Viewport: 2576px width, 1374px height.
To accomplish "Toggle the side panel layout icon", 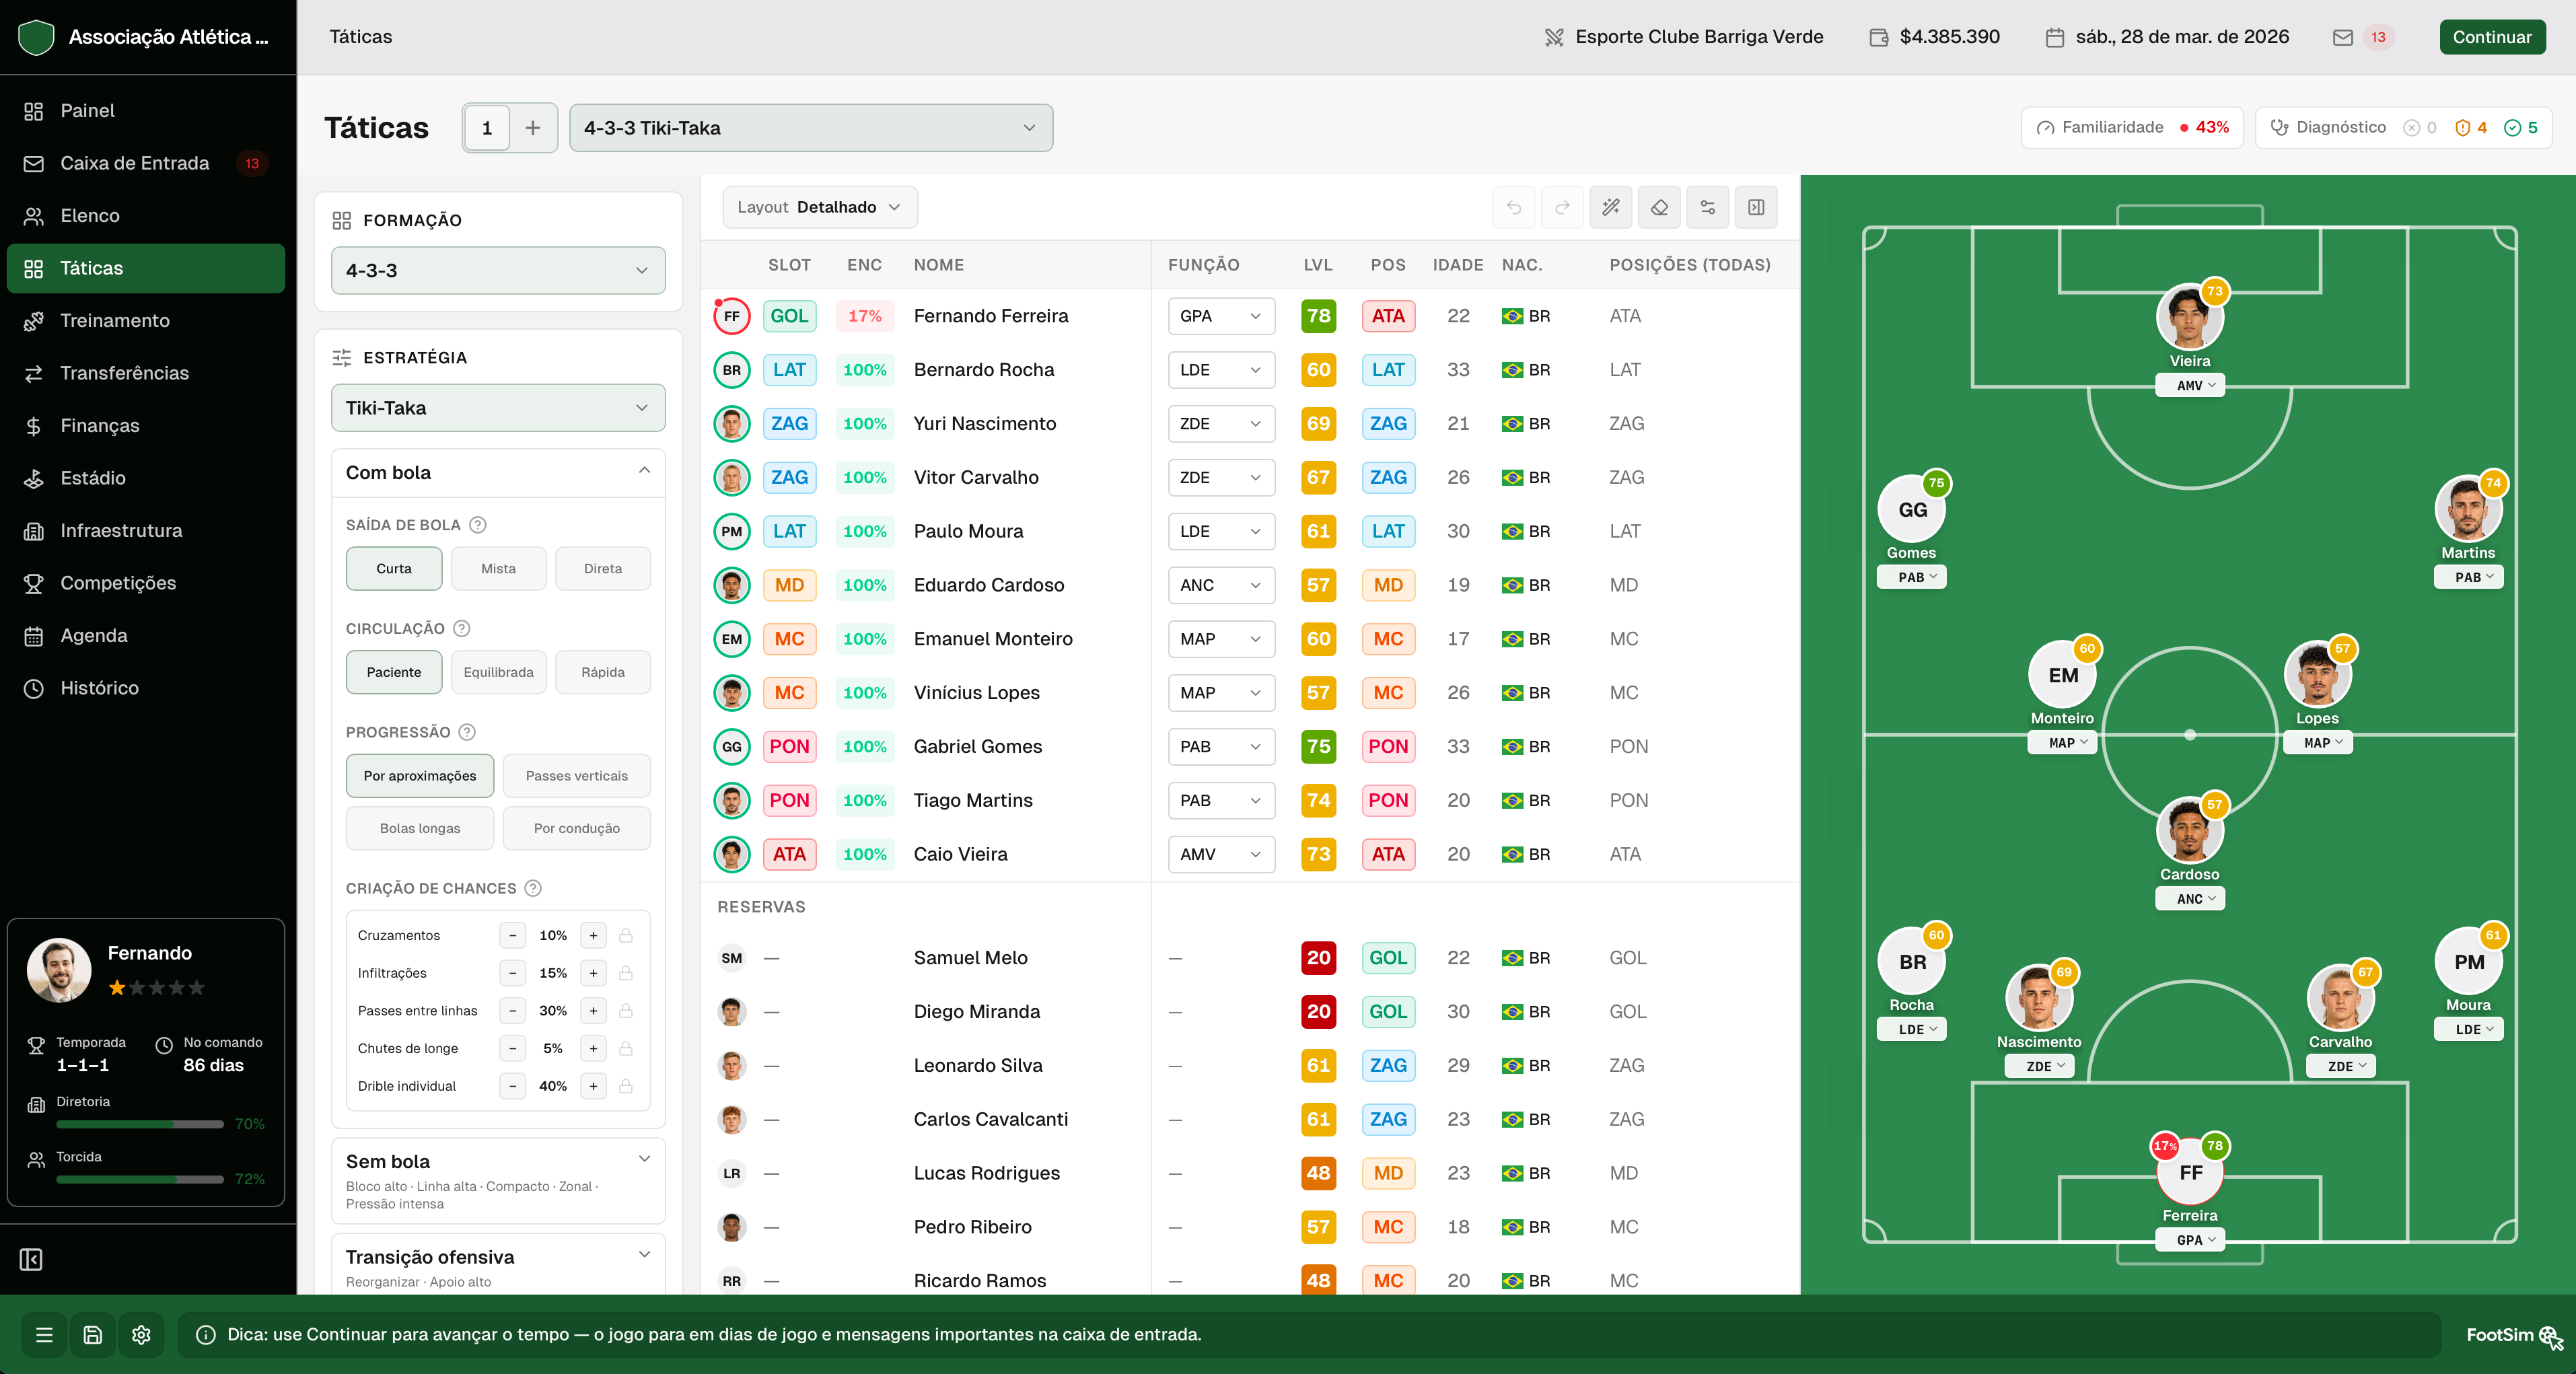I will (x=1756, y=207).
